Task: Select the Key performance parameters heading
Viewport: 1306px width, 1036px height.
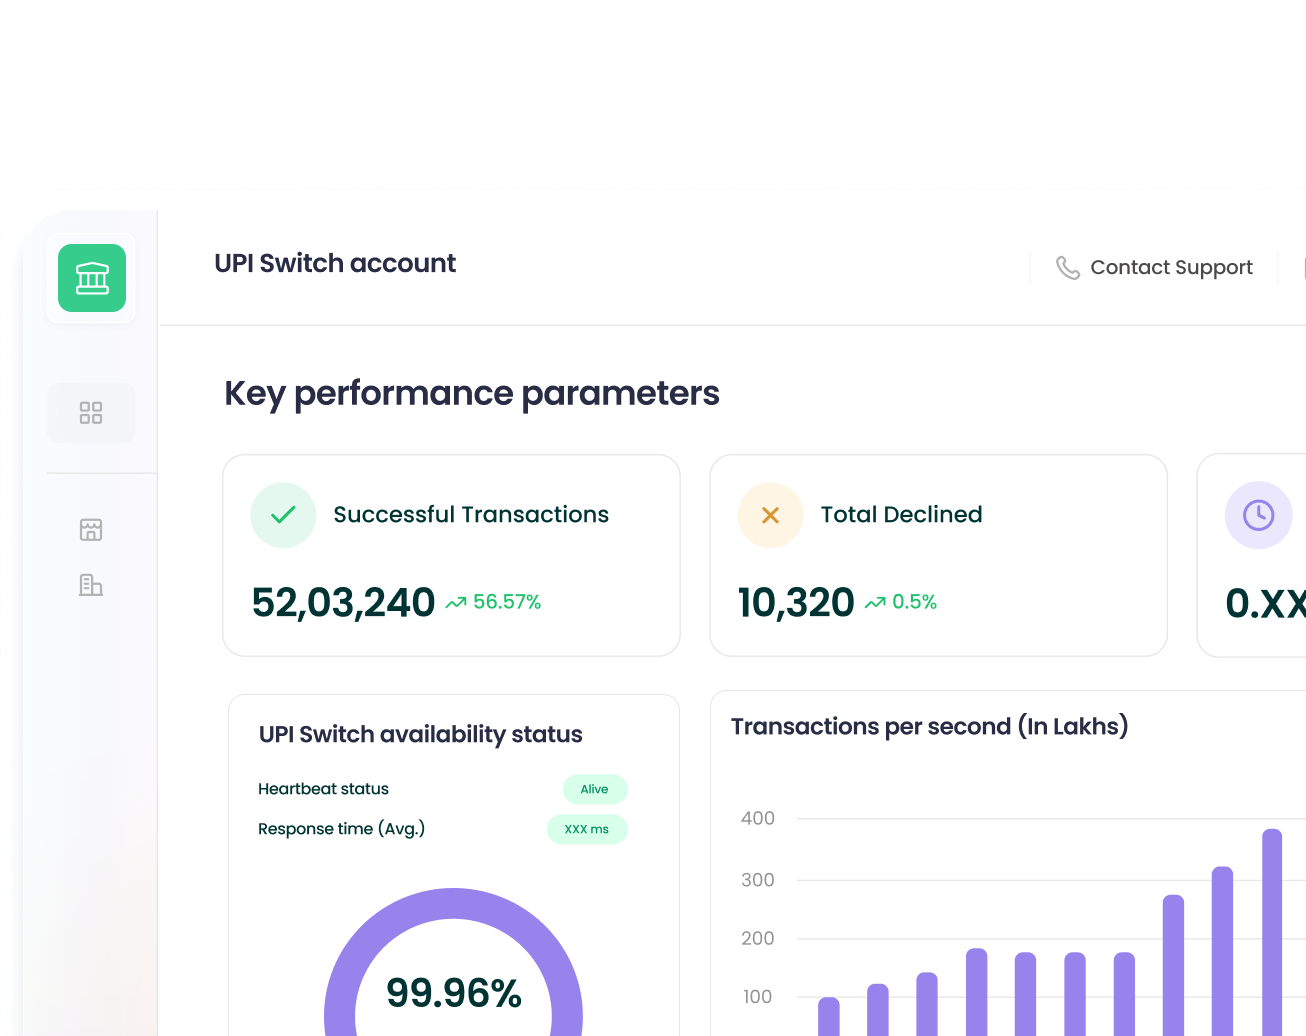Action: tap(472, 393)
